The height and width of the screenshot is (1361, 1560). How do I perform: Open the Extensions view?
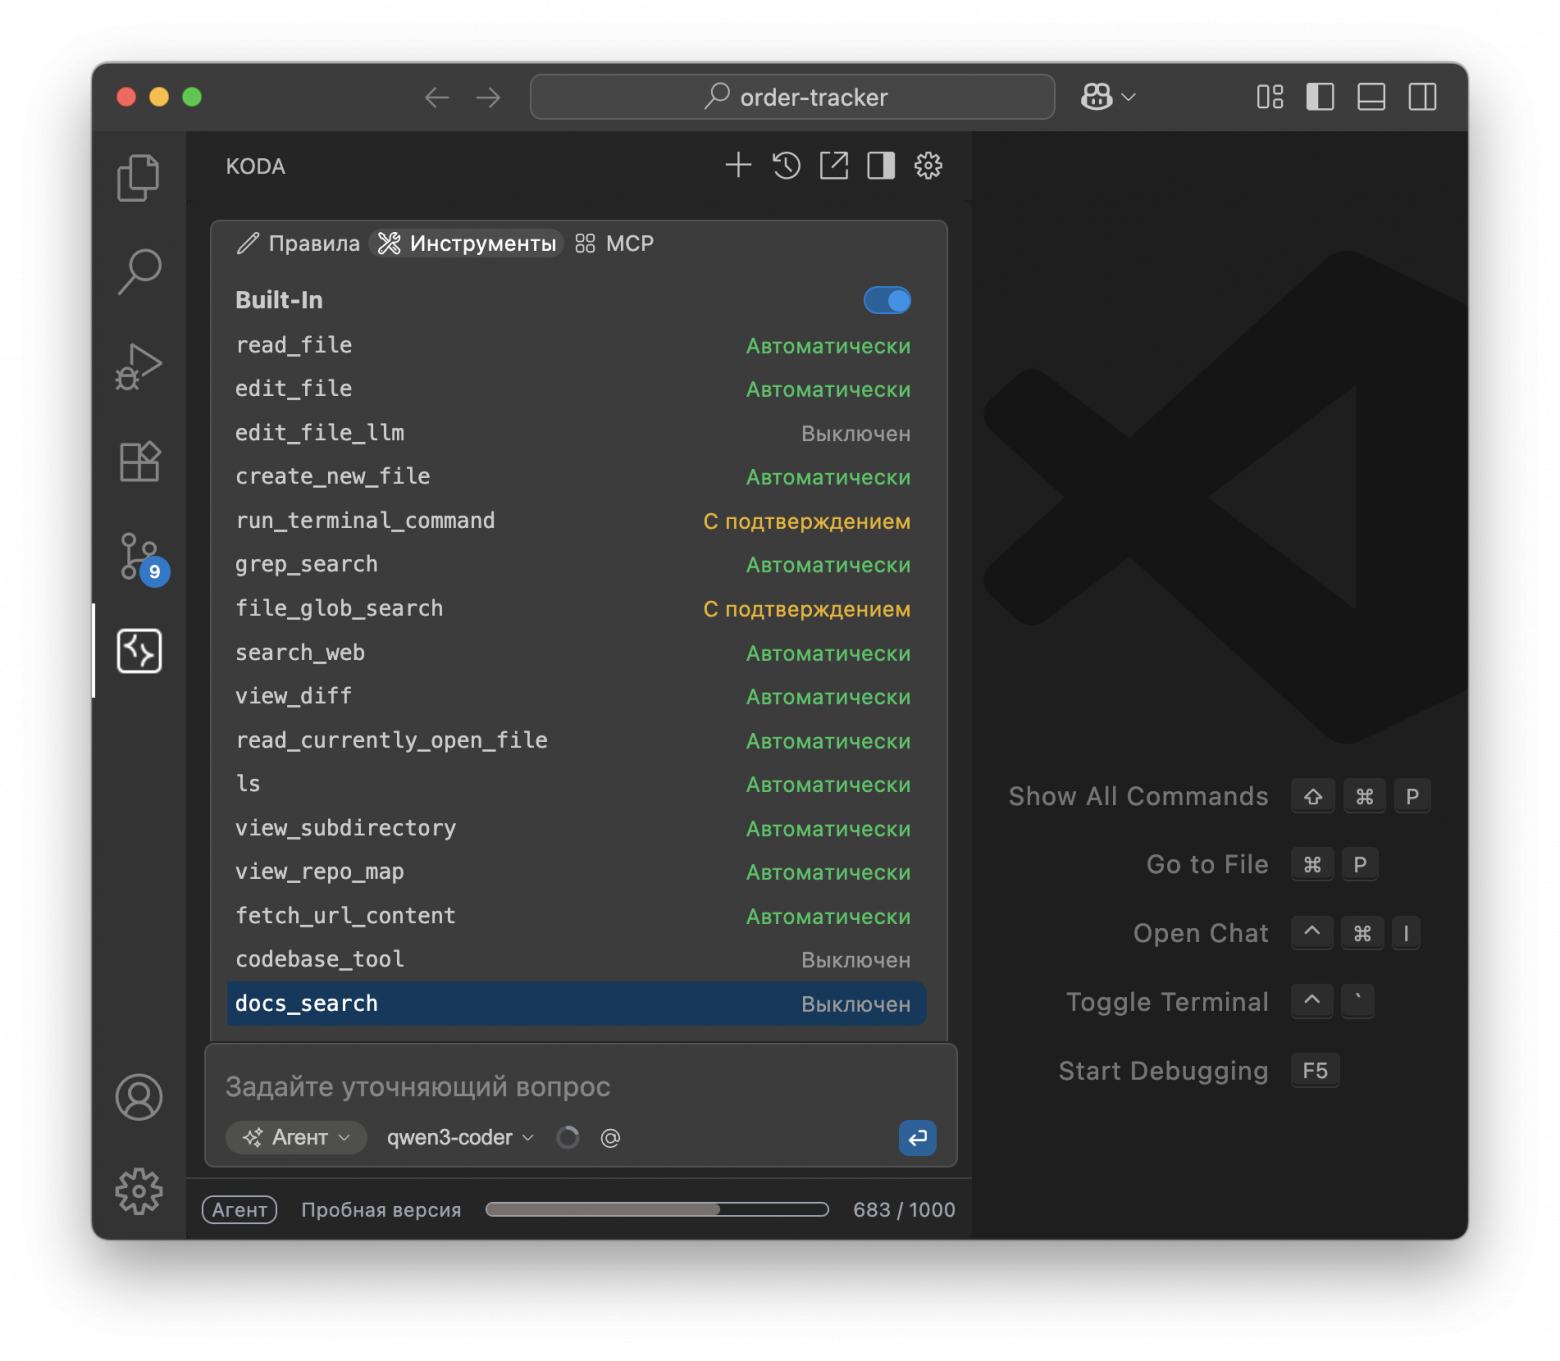[x=139, y=461]
